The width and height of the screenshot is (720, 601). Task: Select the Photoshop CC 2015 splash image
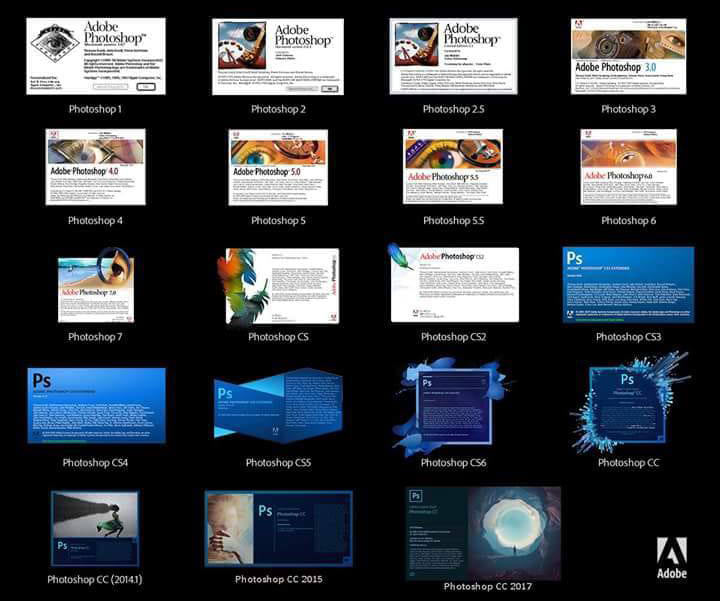pos(279,528)
